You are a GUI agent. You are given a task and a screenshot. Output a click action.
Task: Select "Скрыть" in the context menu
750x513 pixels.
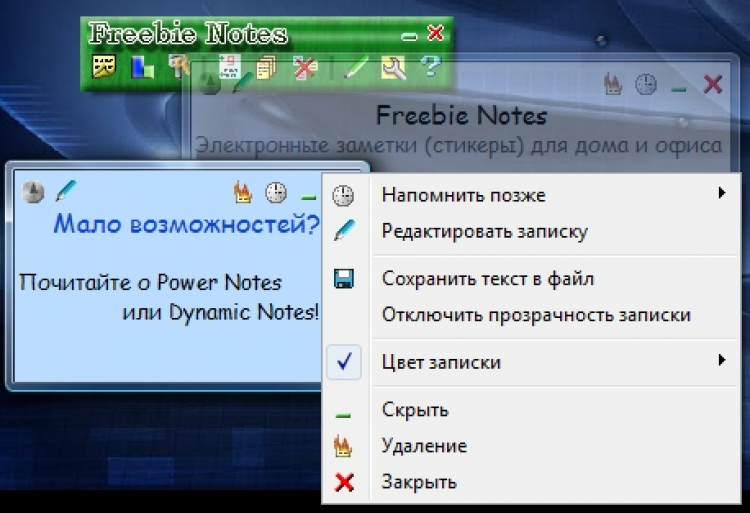(414, 410)
